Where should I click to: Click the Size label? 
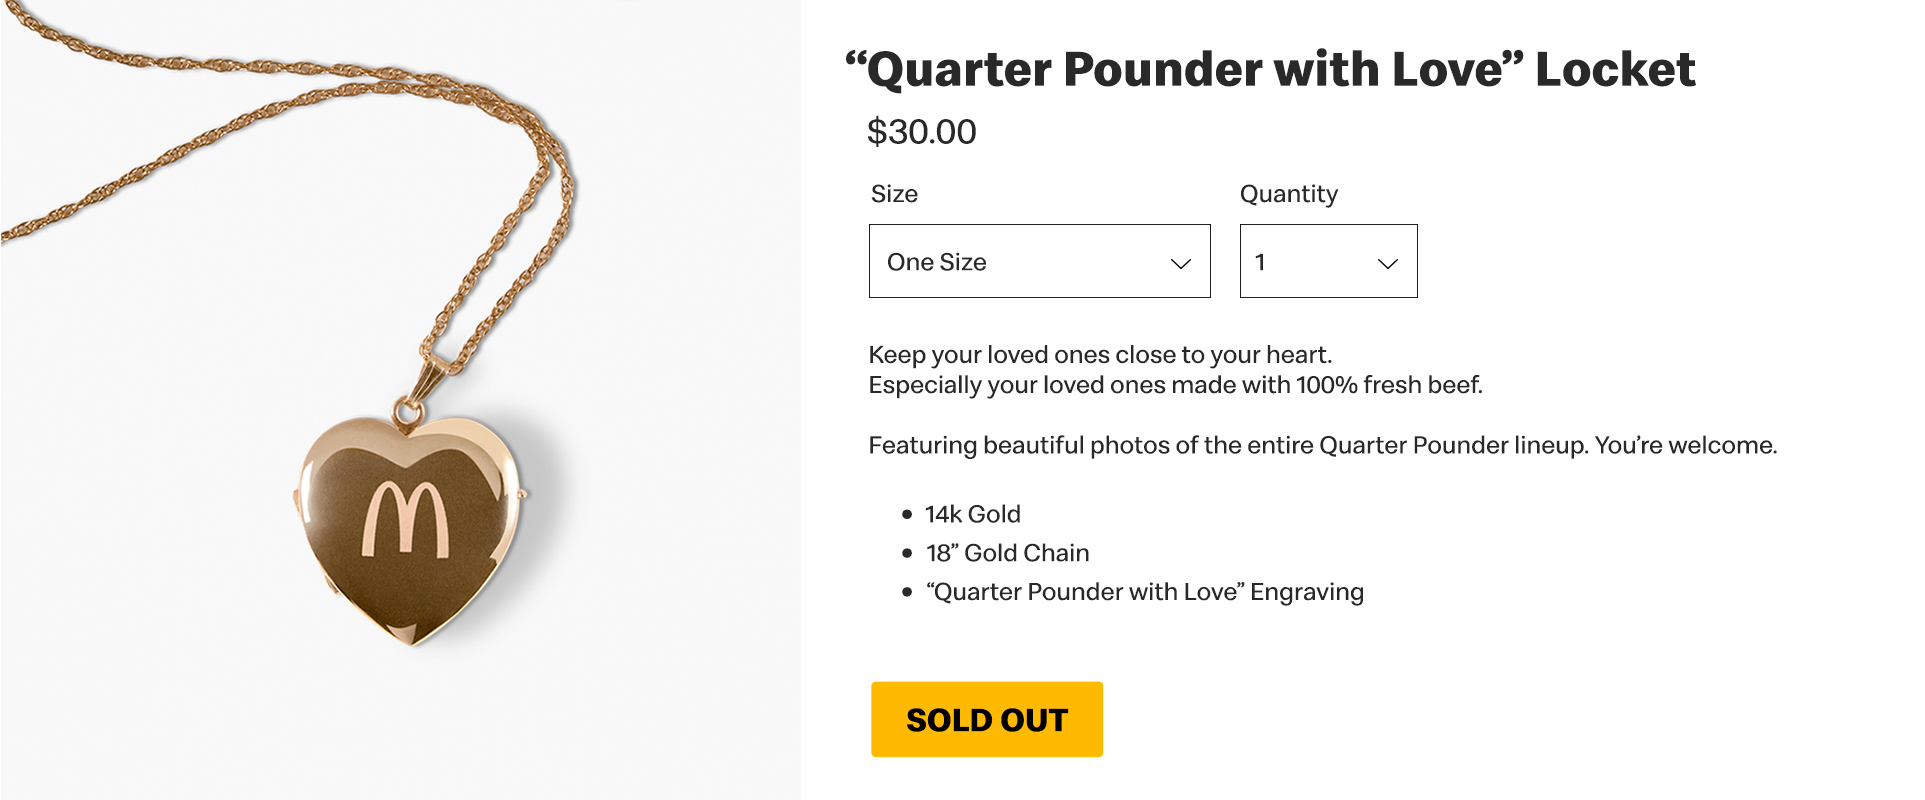894,194
